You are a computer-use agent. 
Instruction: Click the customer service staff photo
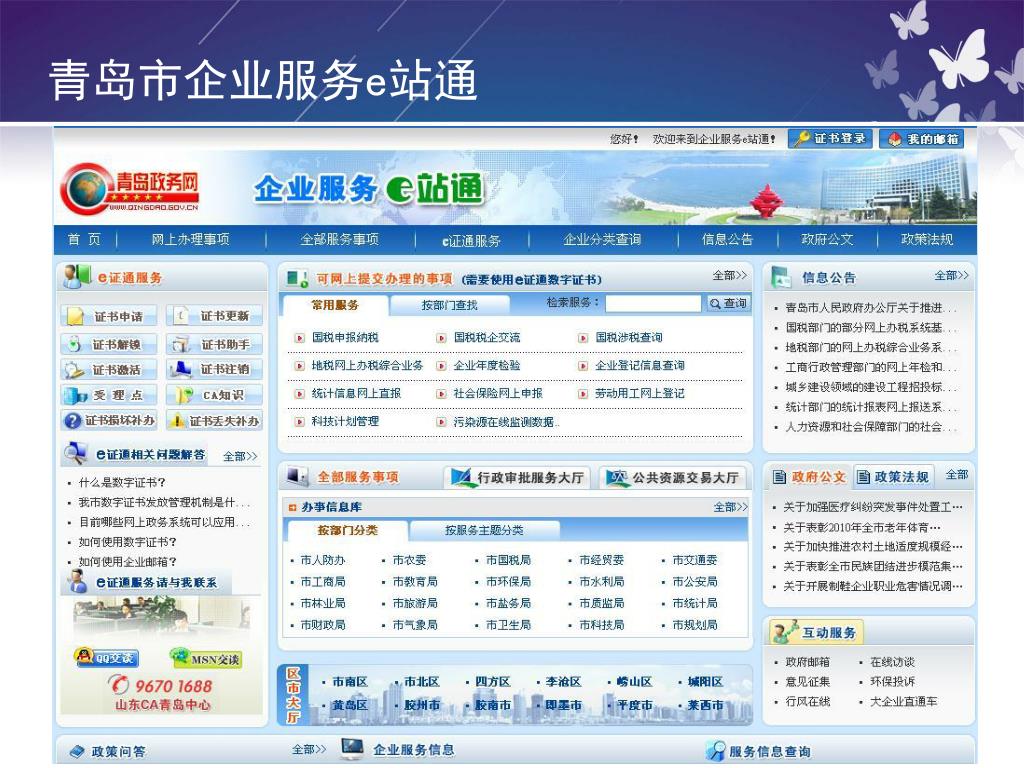point(161,617)
